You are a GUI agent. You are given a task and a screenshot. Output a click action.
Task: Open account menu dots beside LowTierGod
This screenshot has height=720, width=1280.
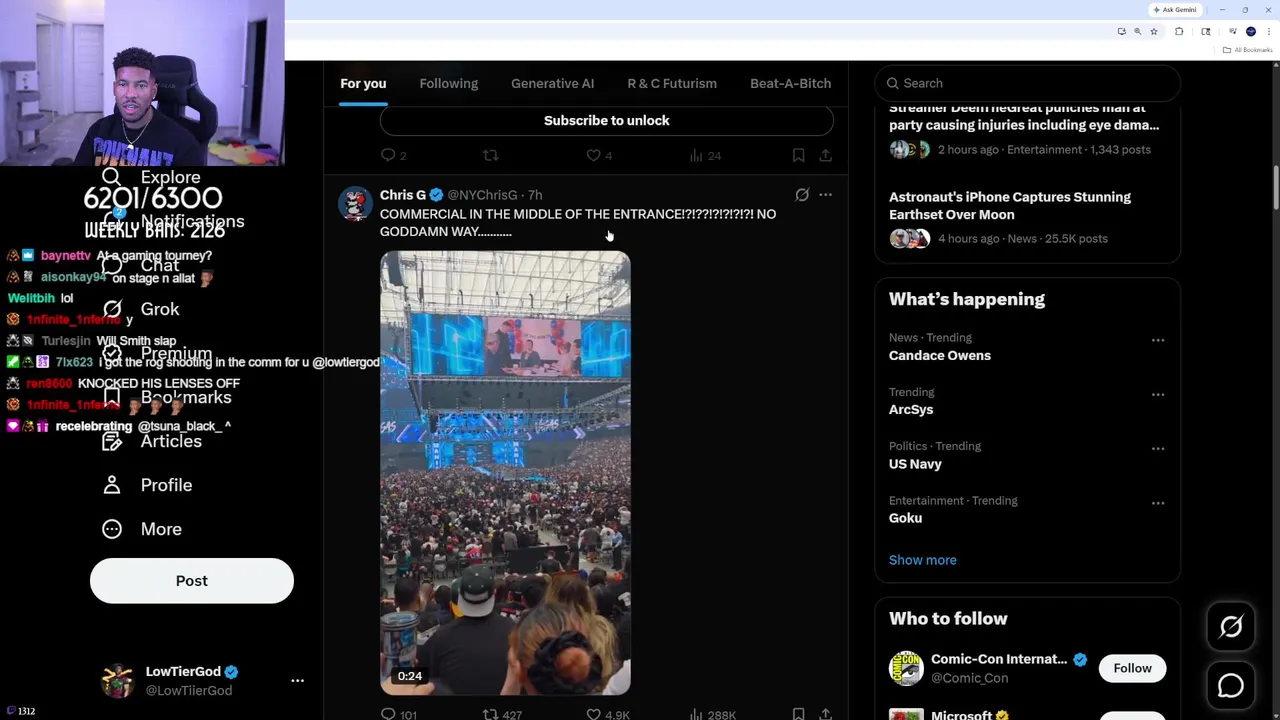point(297,680)
